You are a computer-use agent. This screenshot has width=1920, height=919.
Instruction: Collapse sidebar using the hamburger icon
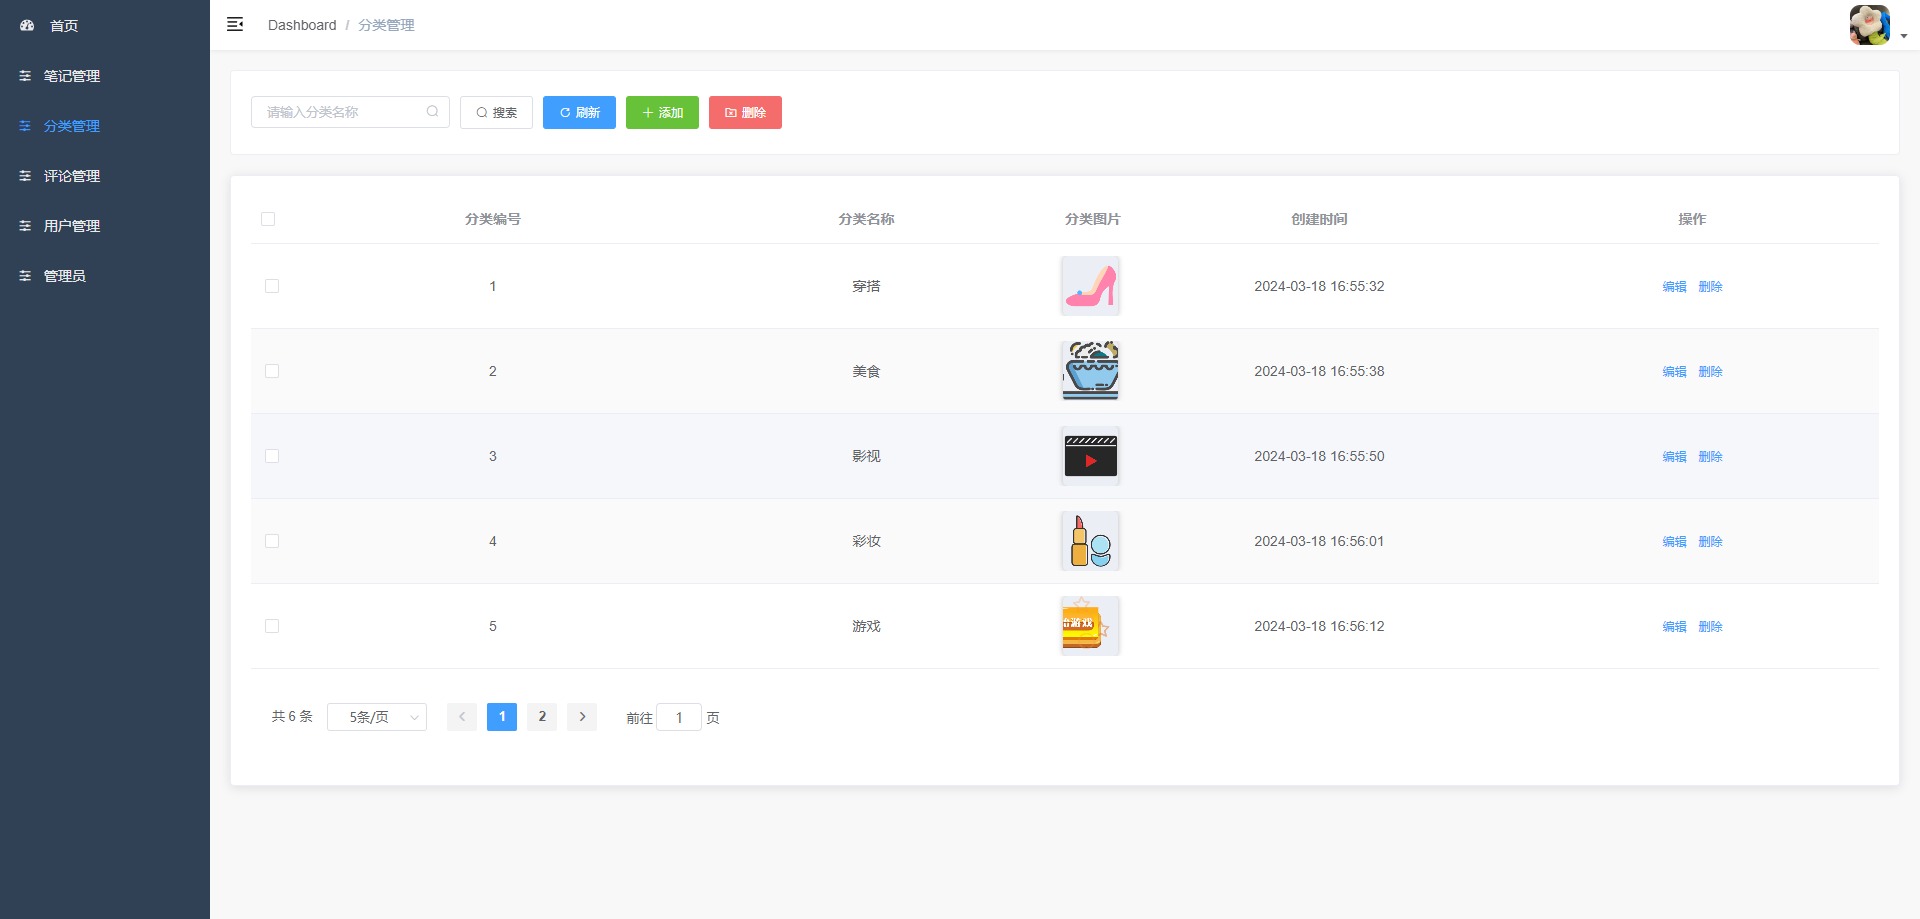(235, 24)
